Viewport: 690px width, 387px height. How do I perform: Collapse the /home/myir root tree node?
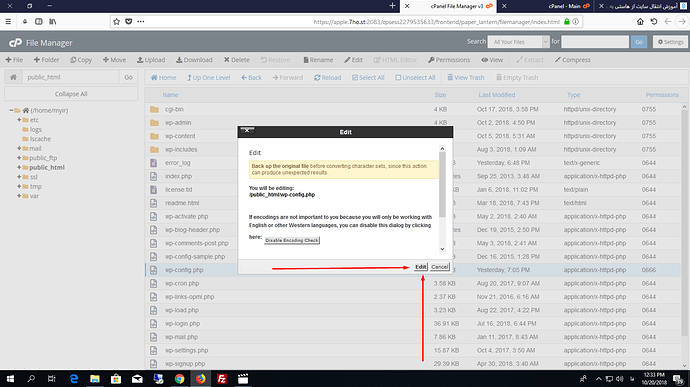click(11, 111)
